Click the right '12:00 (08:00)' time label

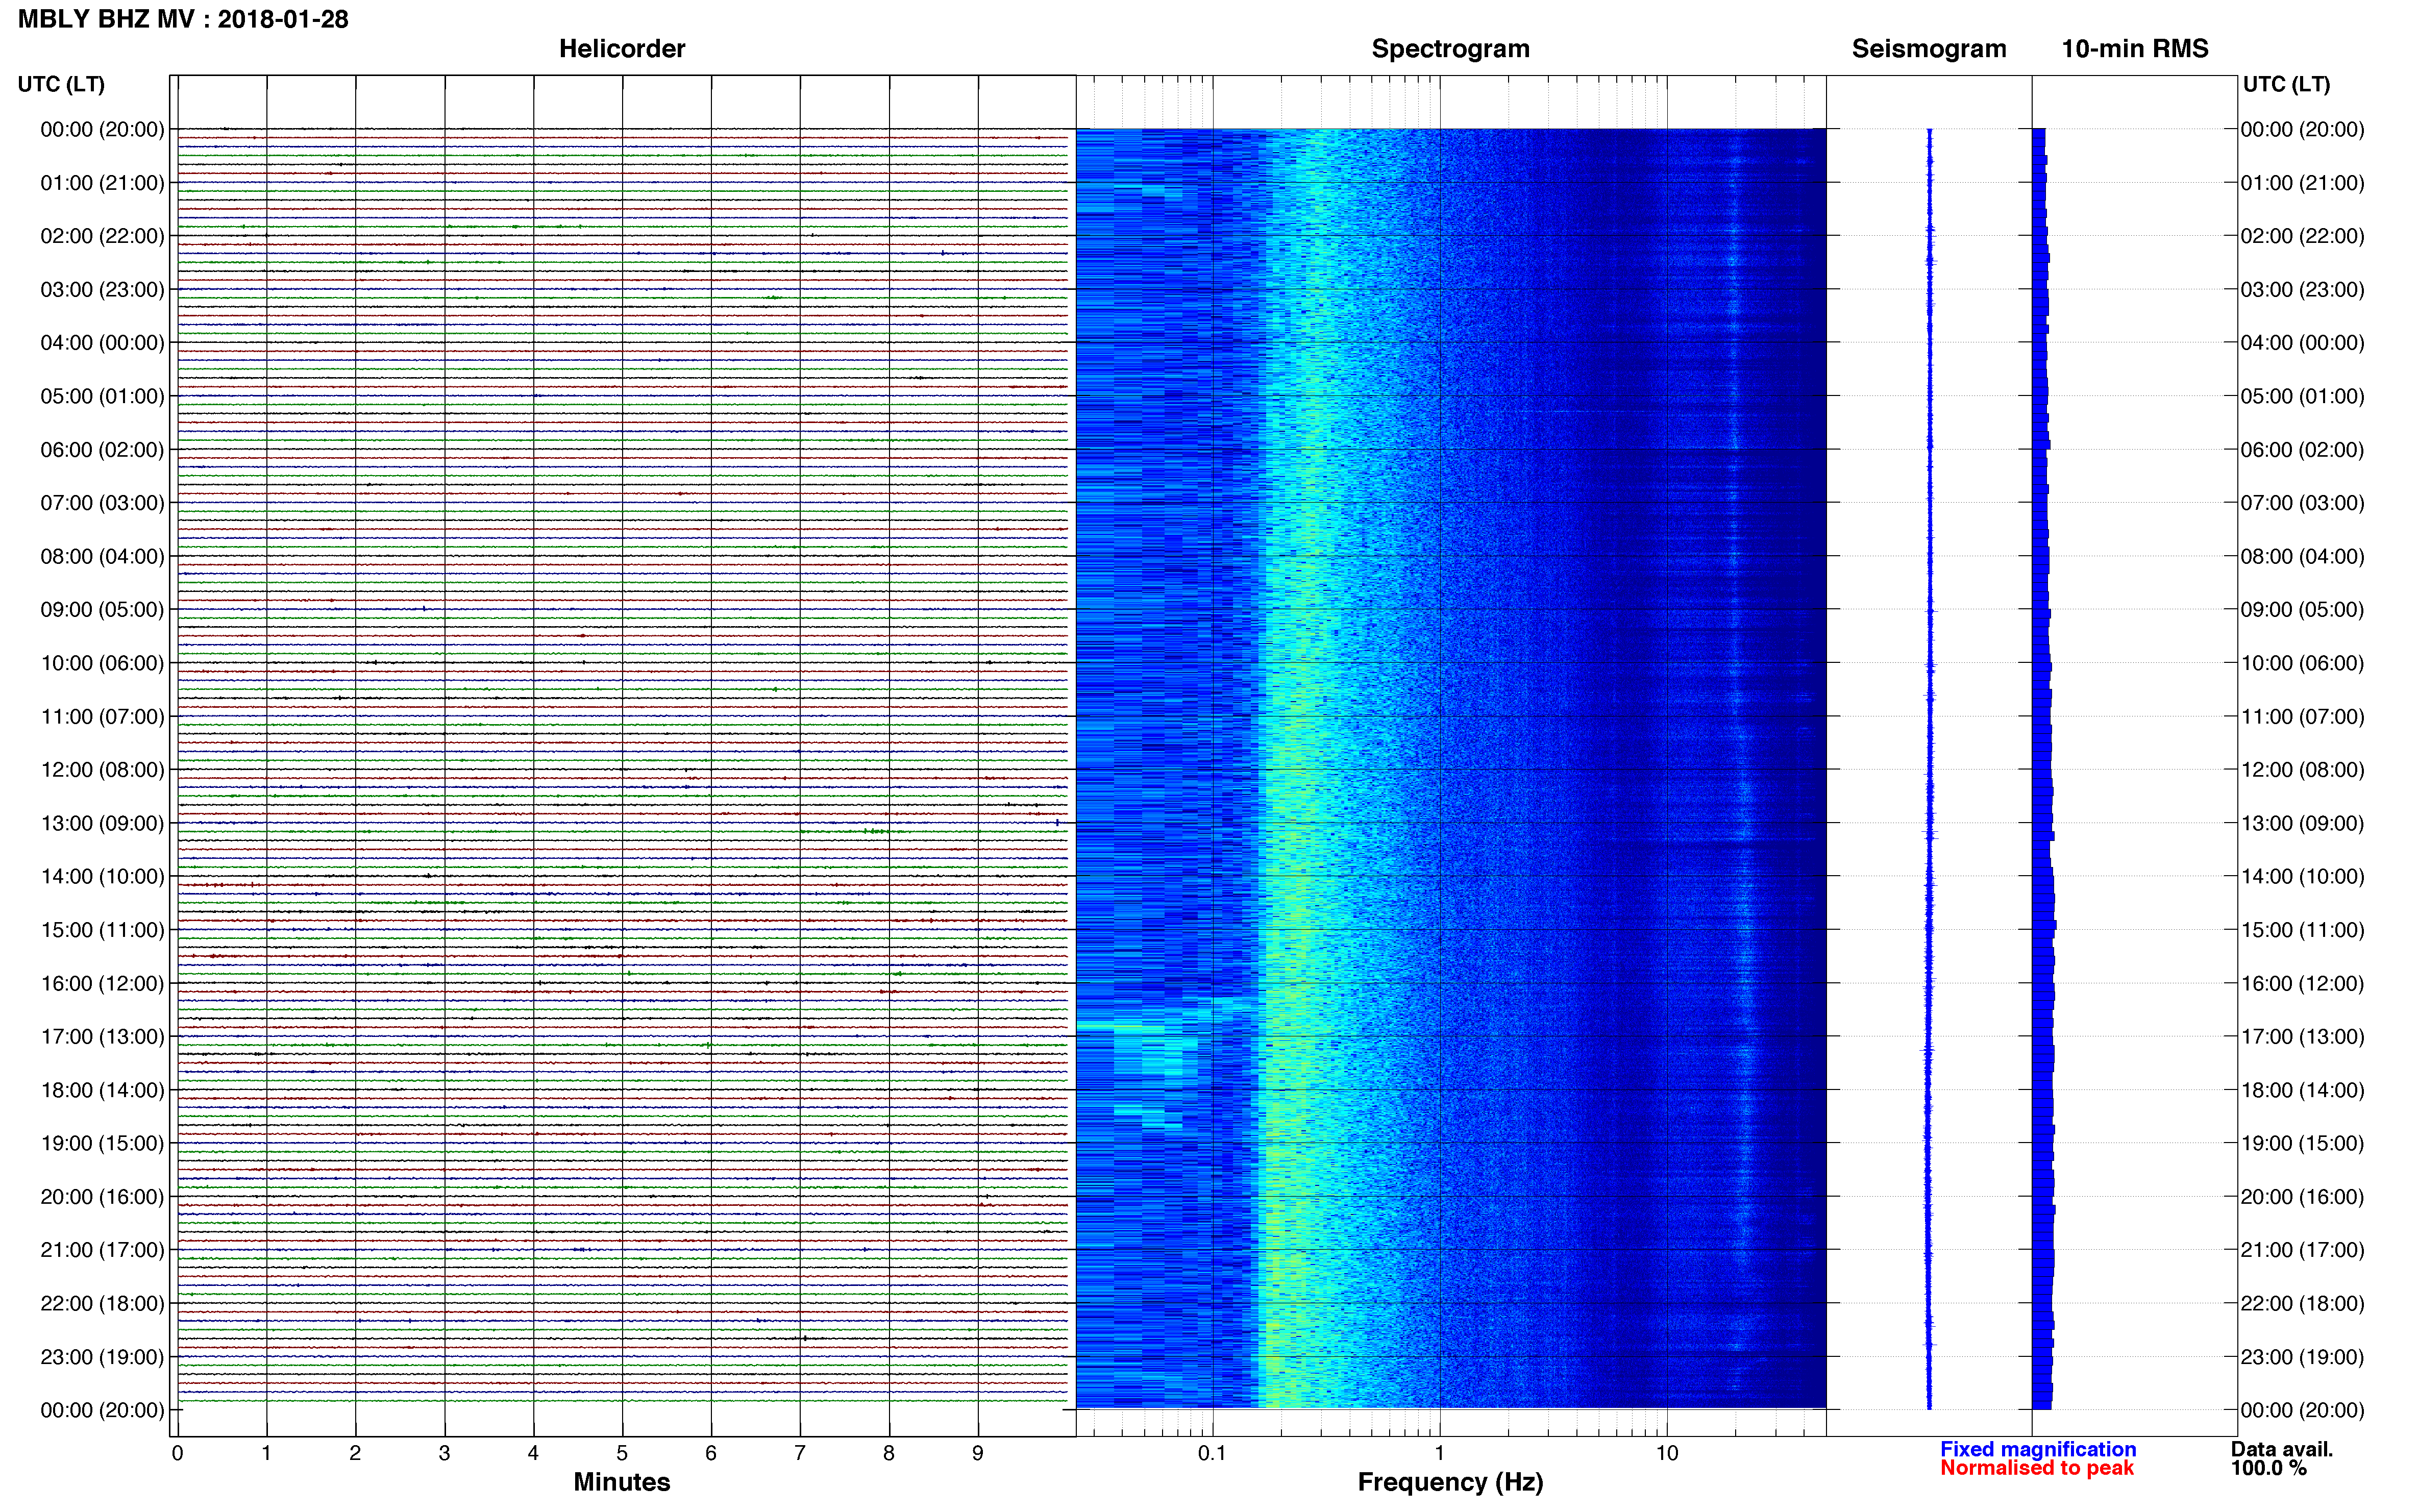[x=2302, y=770]
